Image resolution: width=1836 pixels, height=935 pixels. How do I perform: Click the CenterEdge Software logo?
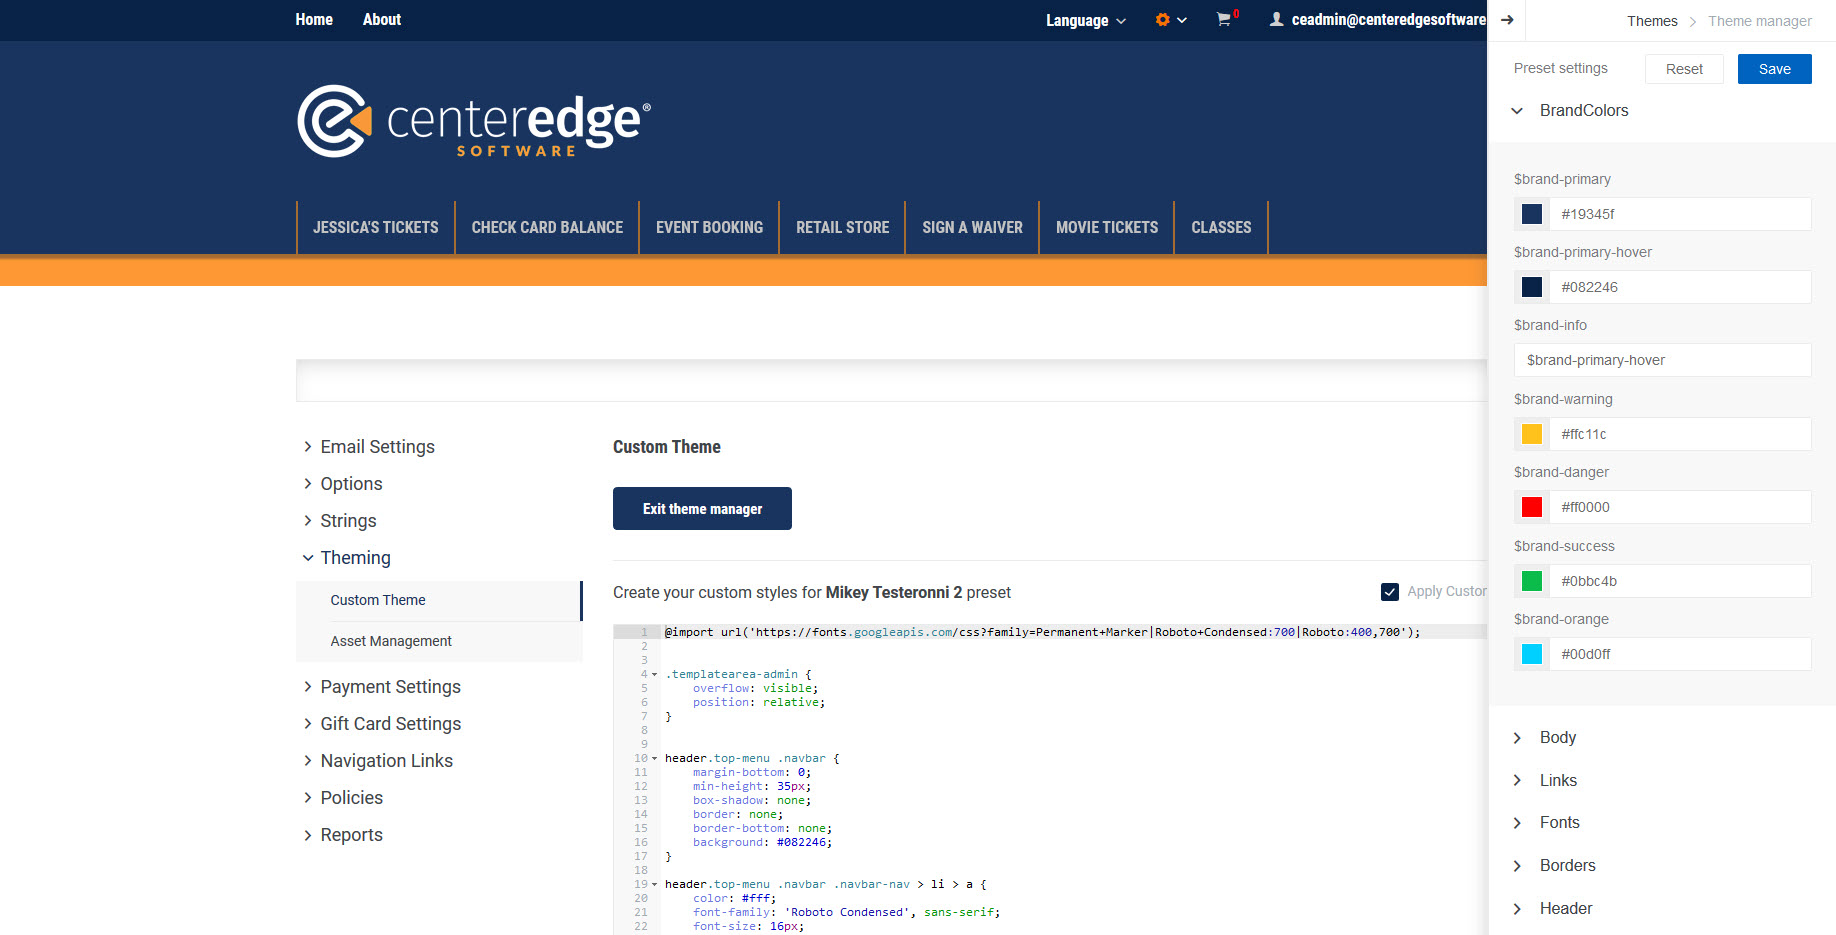(x=474, y=121)
